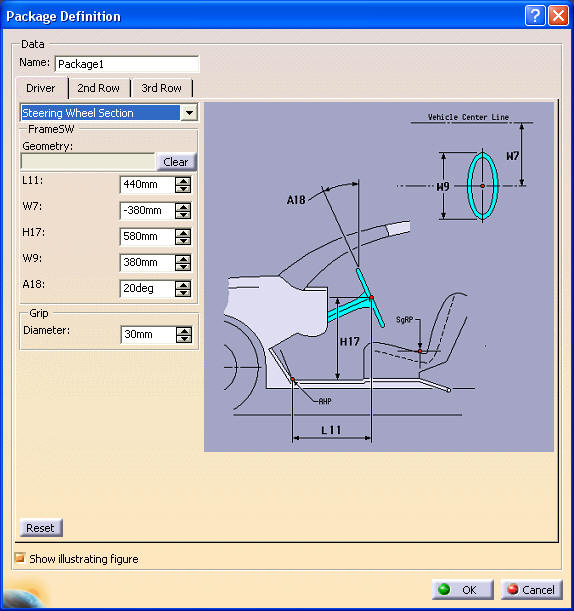
Task: Toggle Show illustrating figure checkbox
Action: (x=19, y=558)
